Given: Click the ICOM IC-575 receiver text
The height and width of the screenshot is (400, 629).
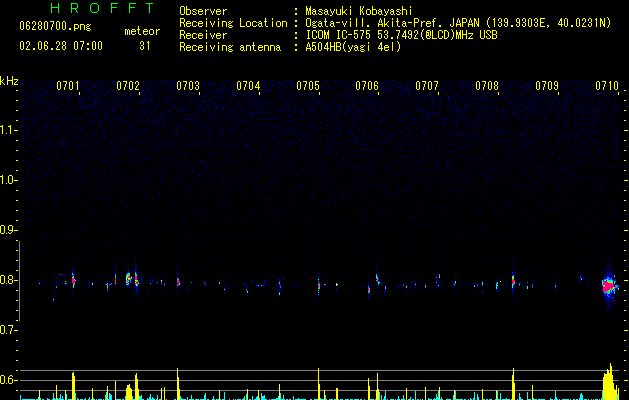Looking at the screenshot, I should pyautogui.click(x=402, y=35).
